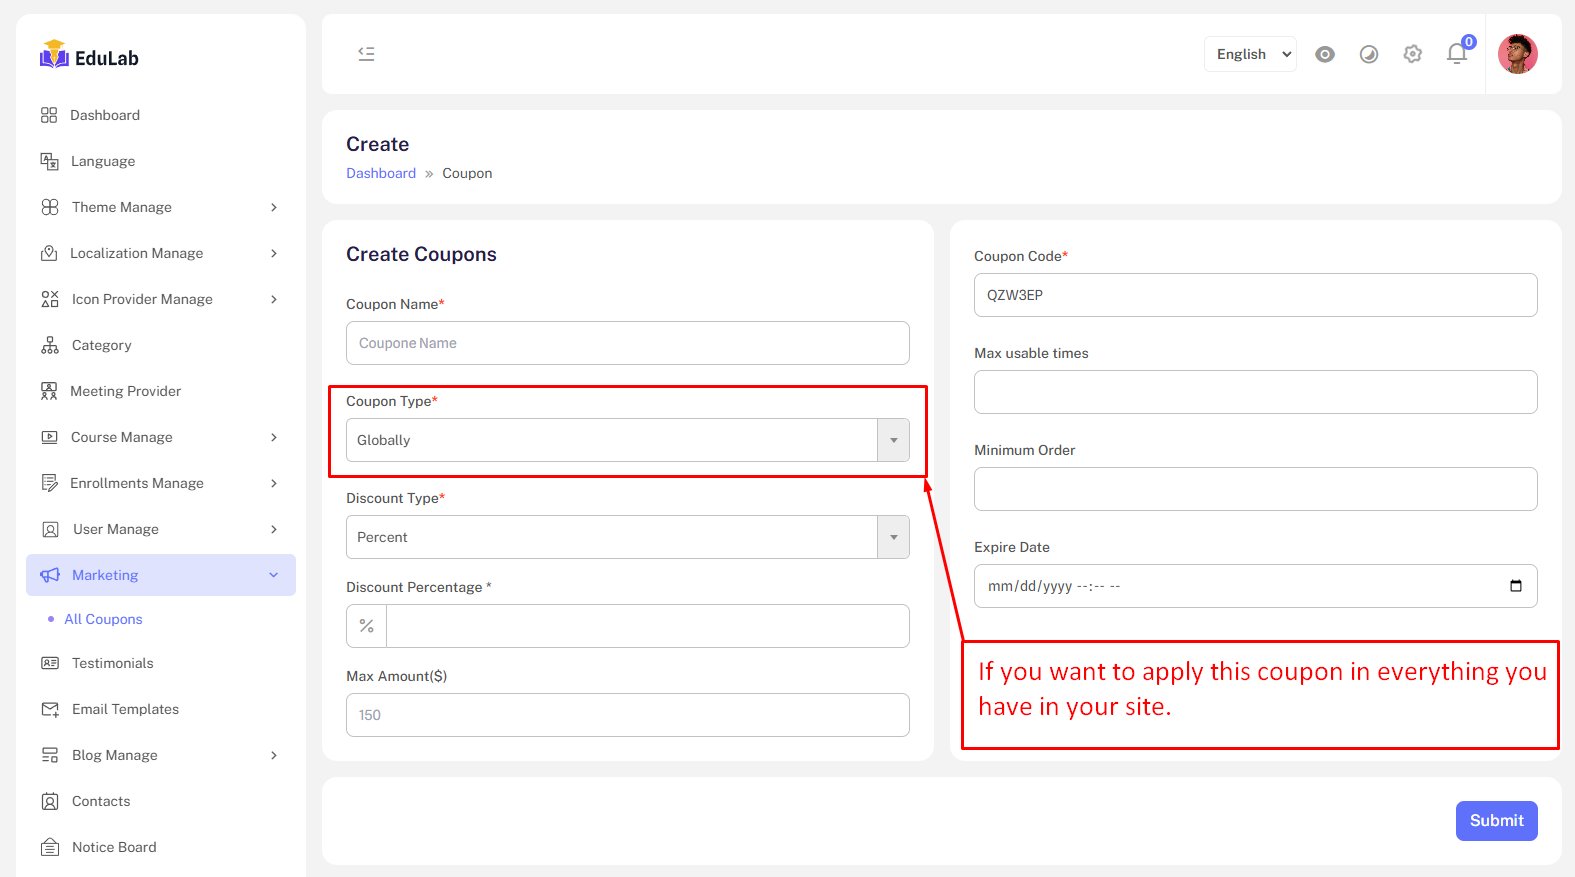Focus the Coupon Name input field

point(627,343)
